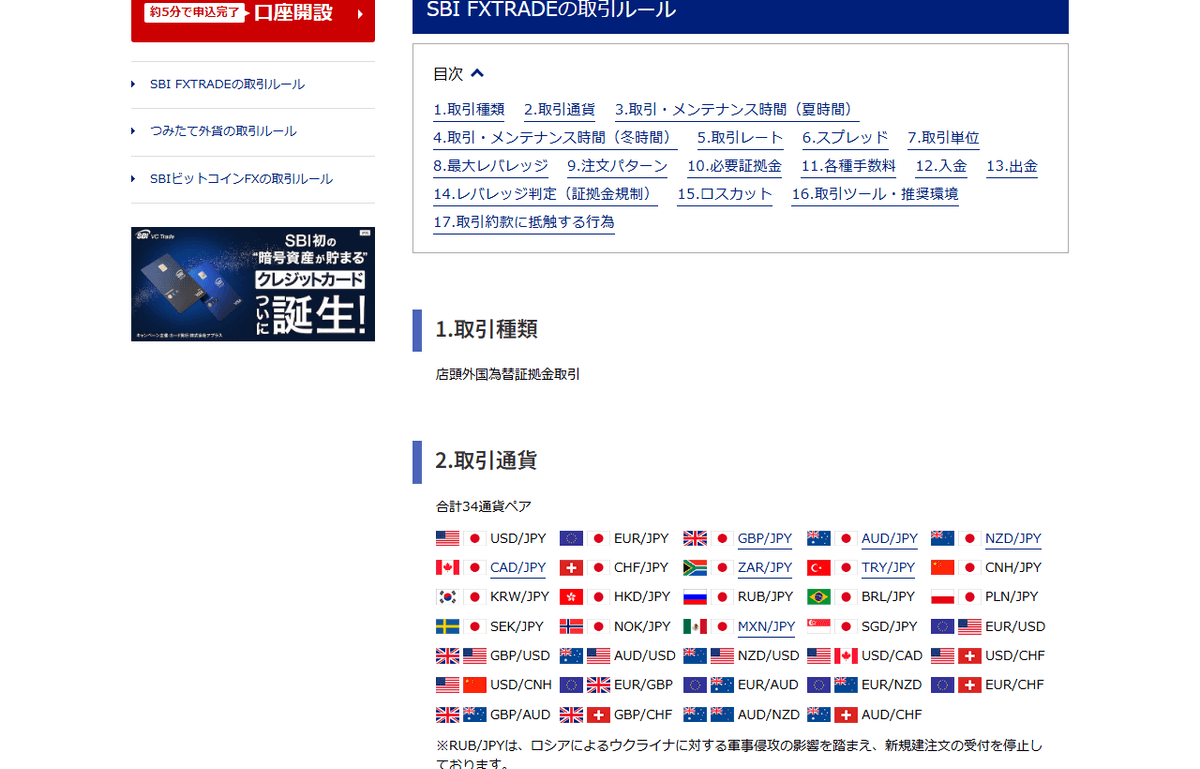This screenshot has width=1200, height=769.
Task: Jump to 5.取引レート in contents
Action: (x=740, y=138)
